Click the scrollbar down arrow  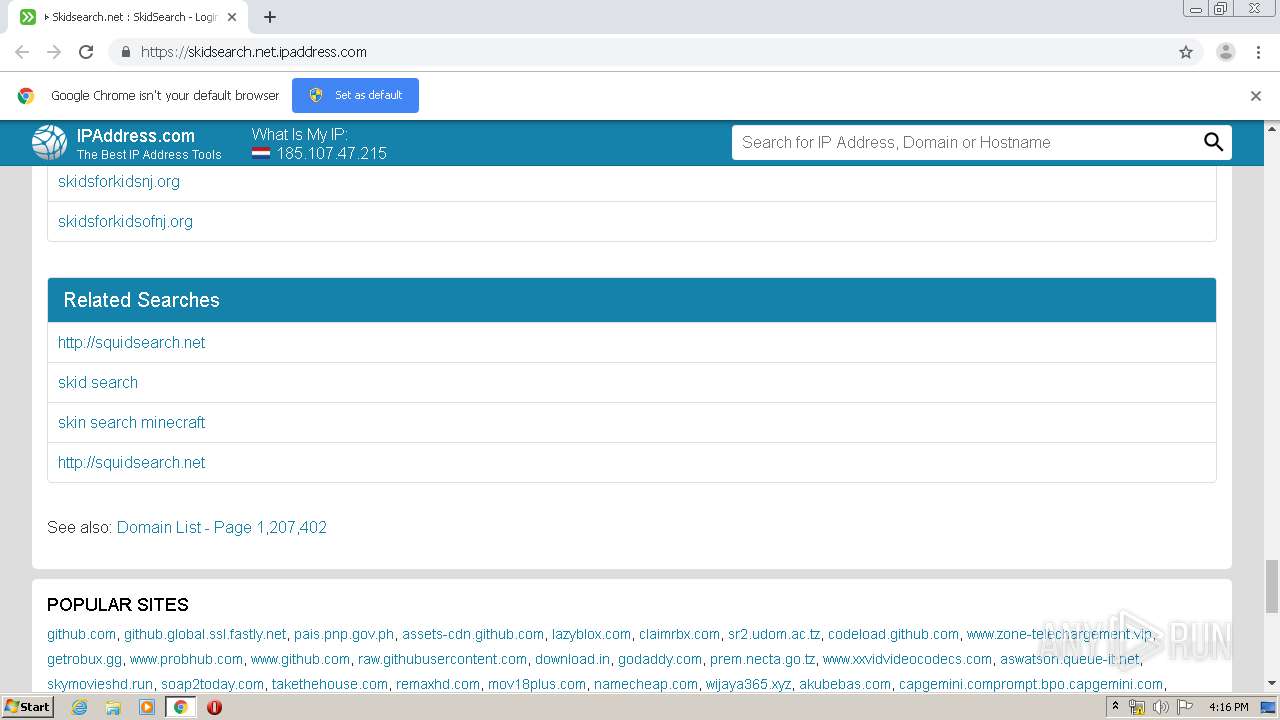click(x=1272, y=684)
